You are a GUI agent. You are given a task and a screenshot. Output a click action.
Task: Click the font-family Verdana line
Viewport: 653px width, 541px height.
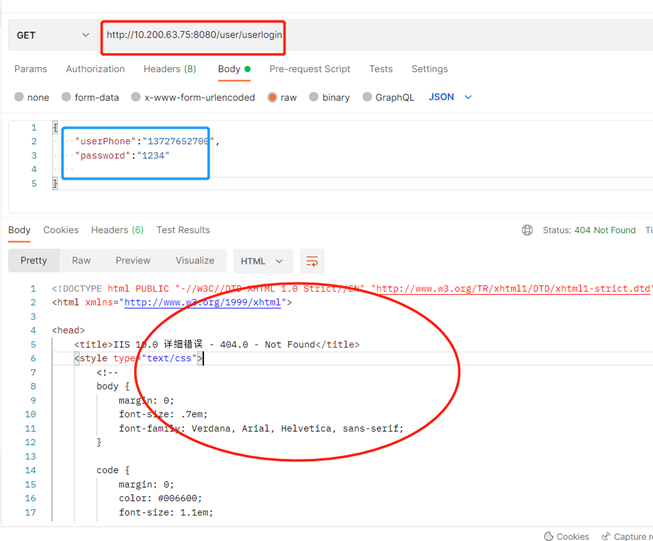261,428
